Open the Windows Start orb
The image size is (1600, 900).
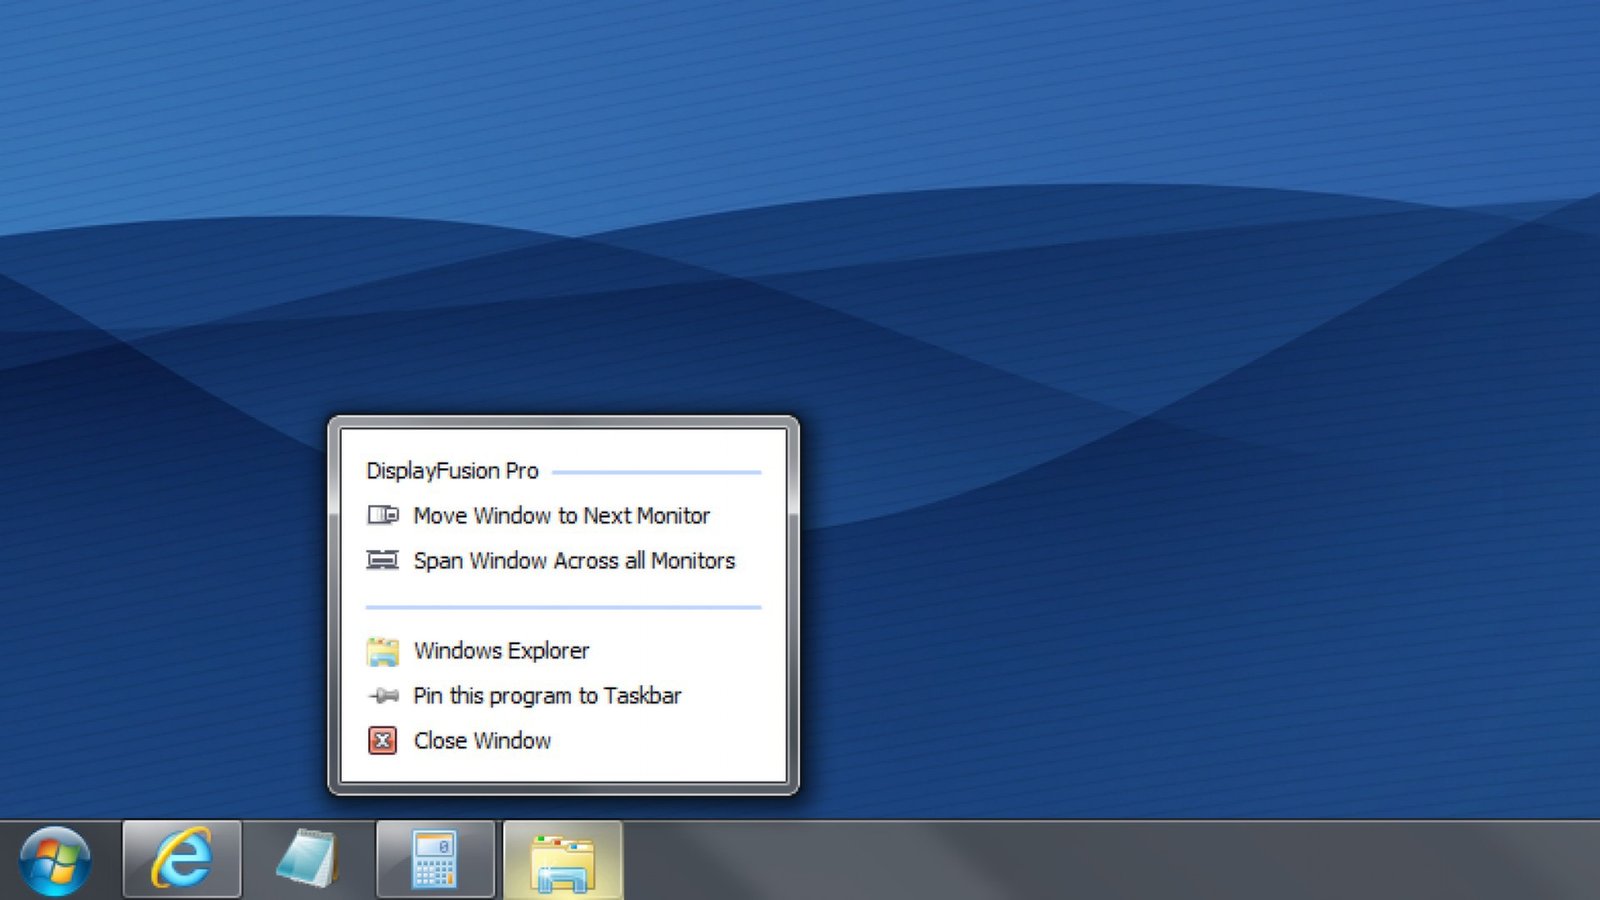54,860
